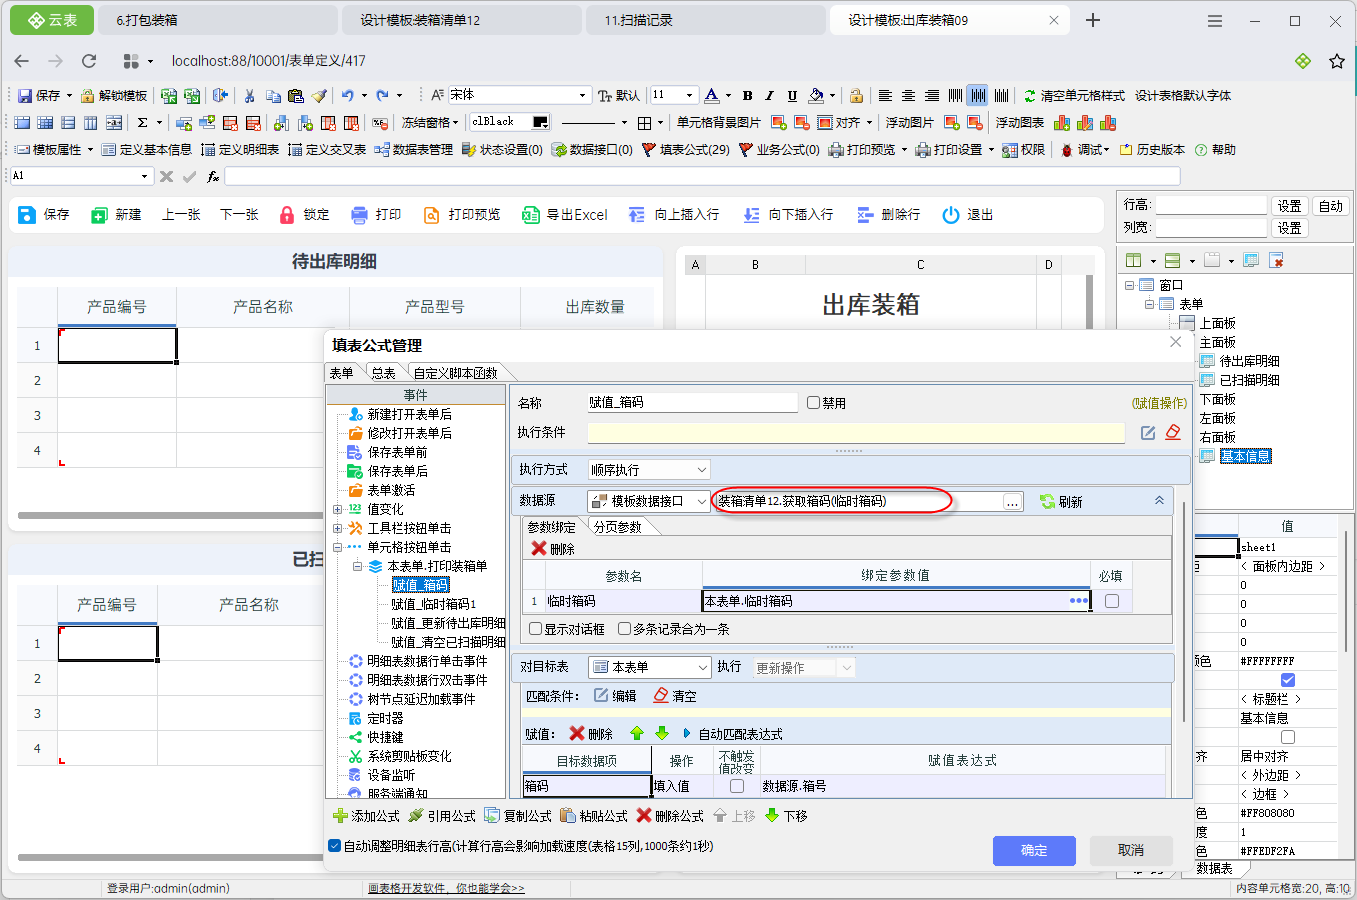Click the refresh data source icon
The height and width of the screenshot is (900, 1357).
point(1048,501)
